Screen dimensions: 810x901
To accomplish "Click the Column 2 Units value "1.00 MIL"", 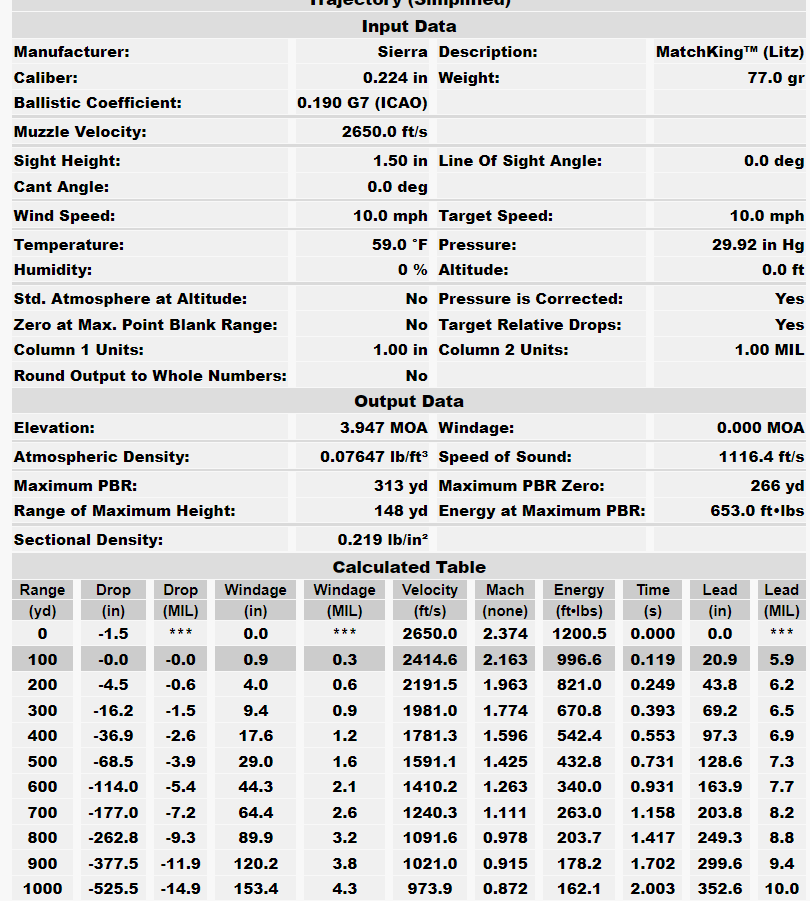I will [769, 350].
